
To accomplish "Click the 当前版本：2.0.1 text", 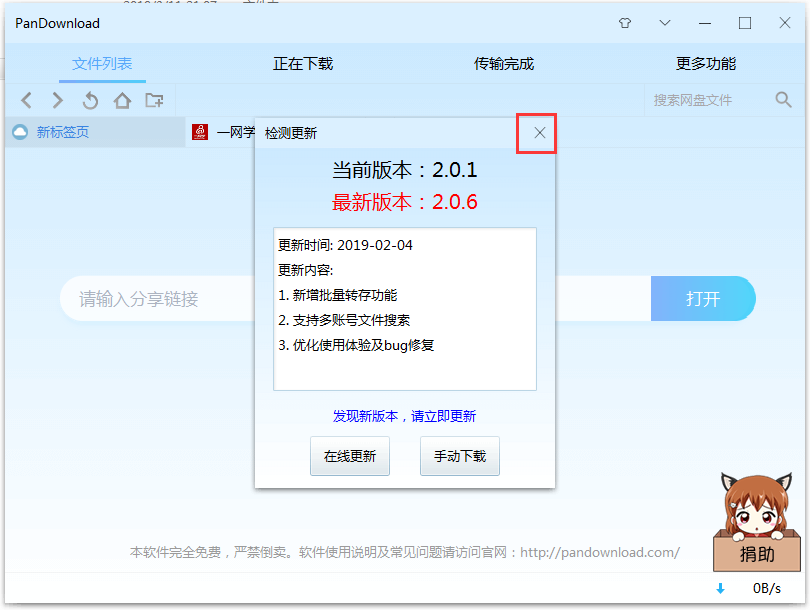I will tap(404, 170).
